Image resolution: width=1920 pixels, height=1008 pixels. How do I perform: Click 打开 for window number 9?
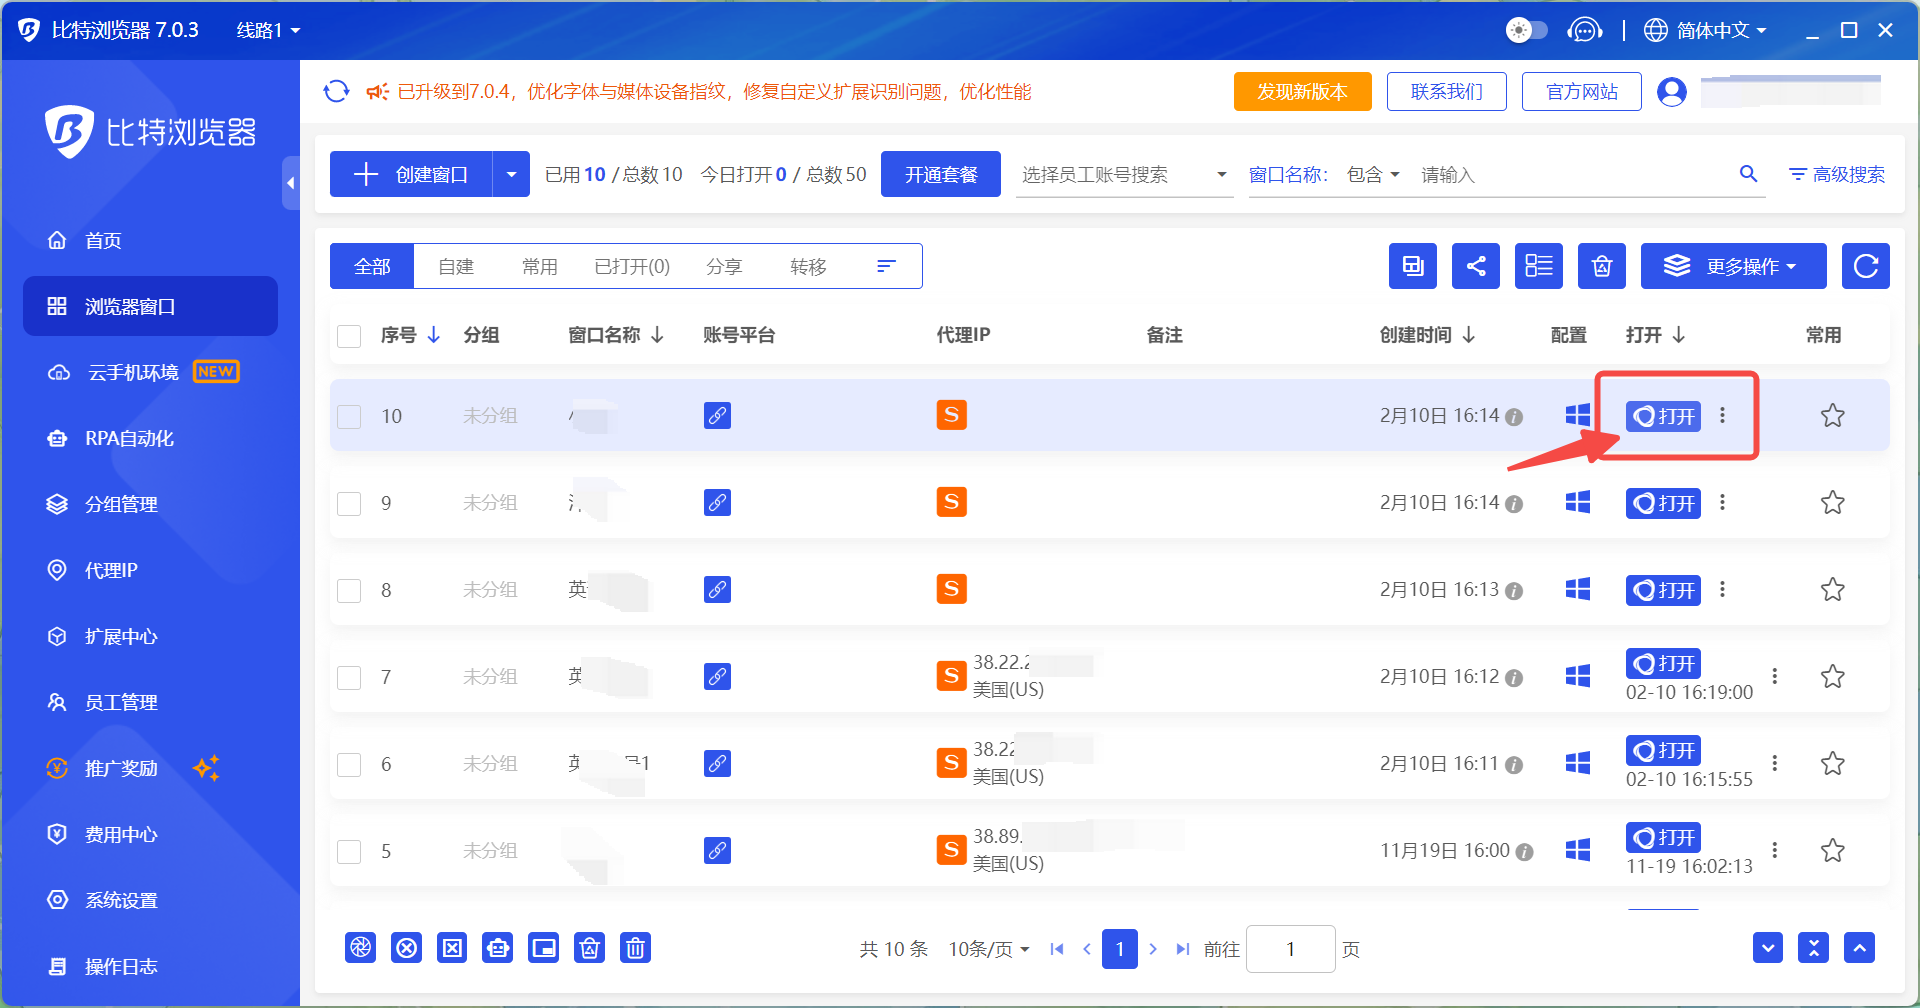pos(1663,503)
